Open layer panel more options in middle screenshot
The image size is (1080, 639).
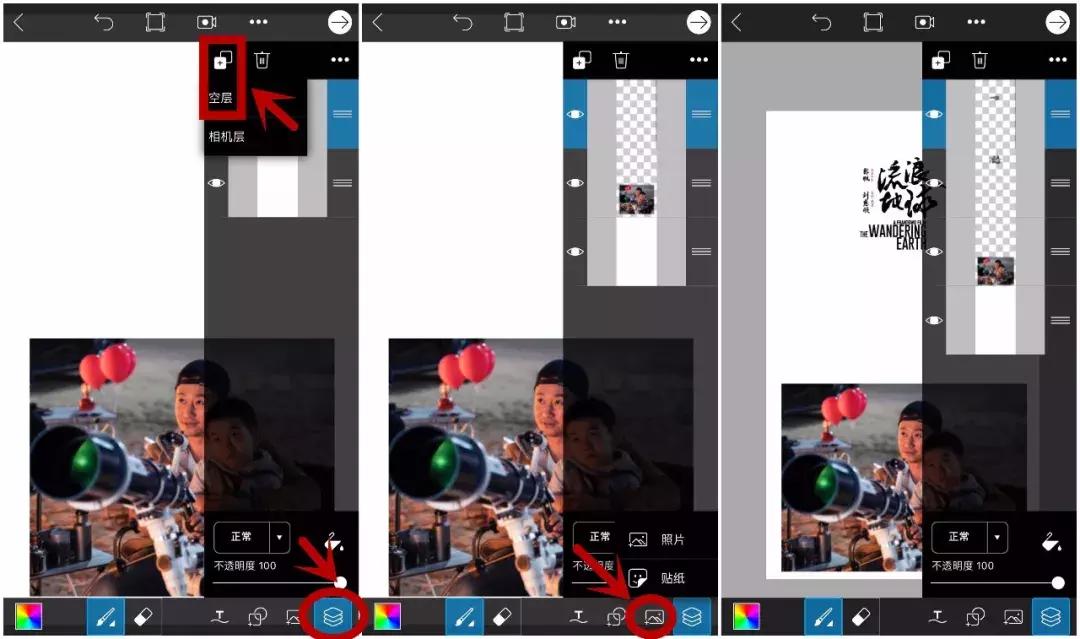(x=699, y=60)
